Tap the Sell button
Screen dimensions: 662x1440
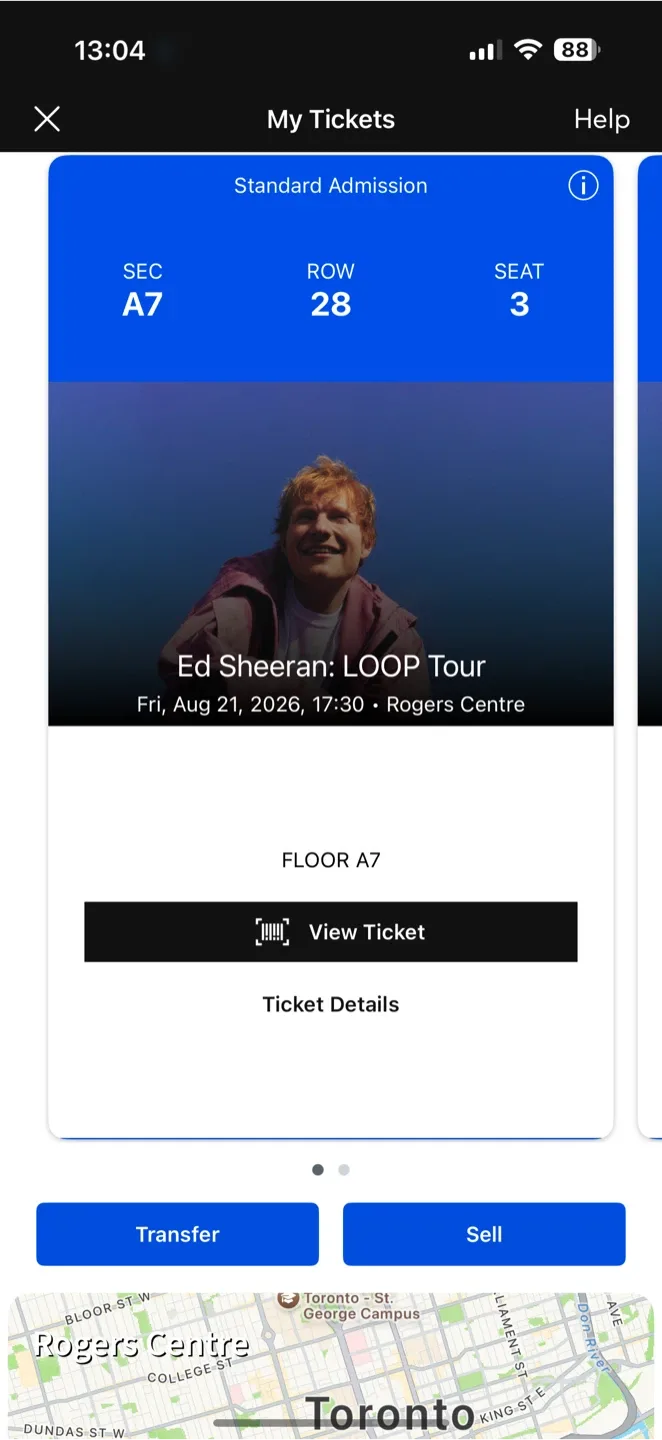pos(484,1234)
